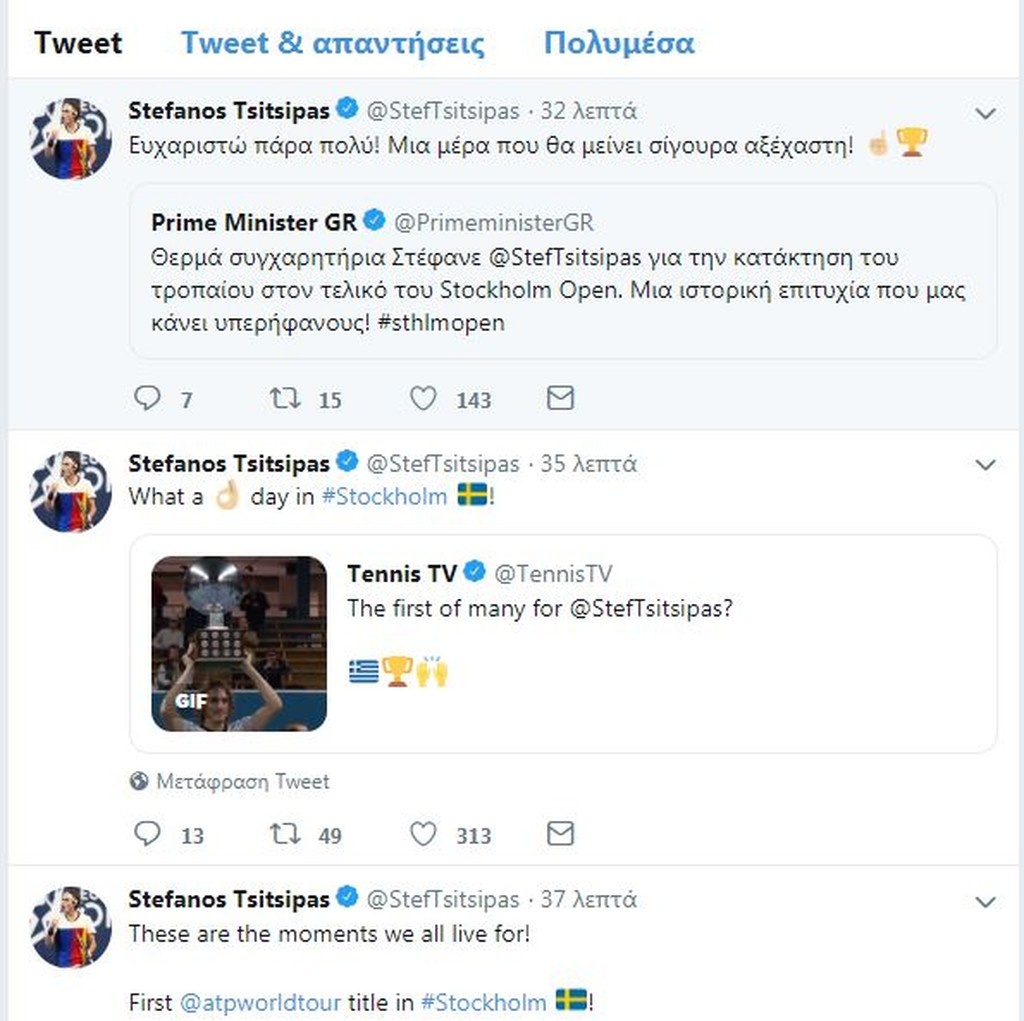Send the 32-minute-old tweet via direct message
1024x1021 pixels.
[560, 399]
